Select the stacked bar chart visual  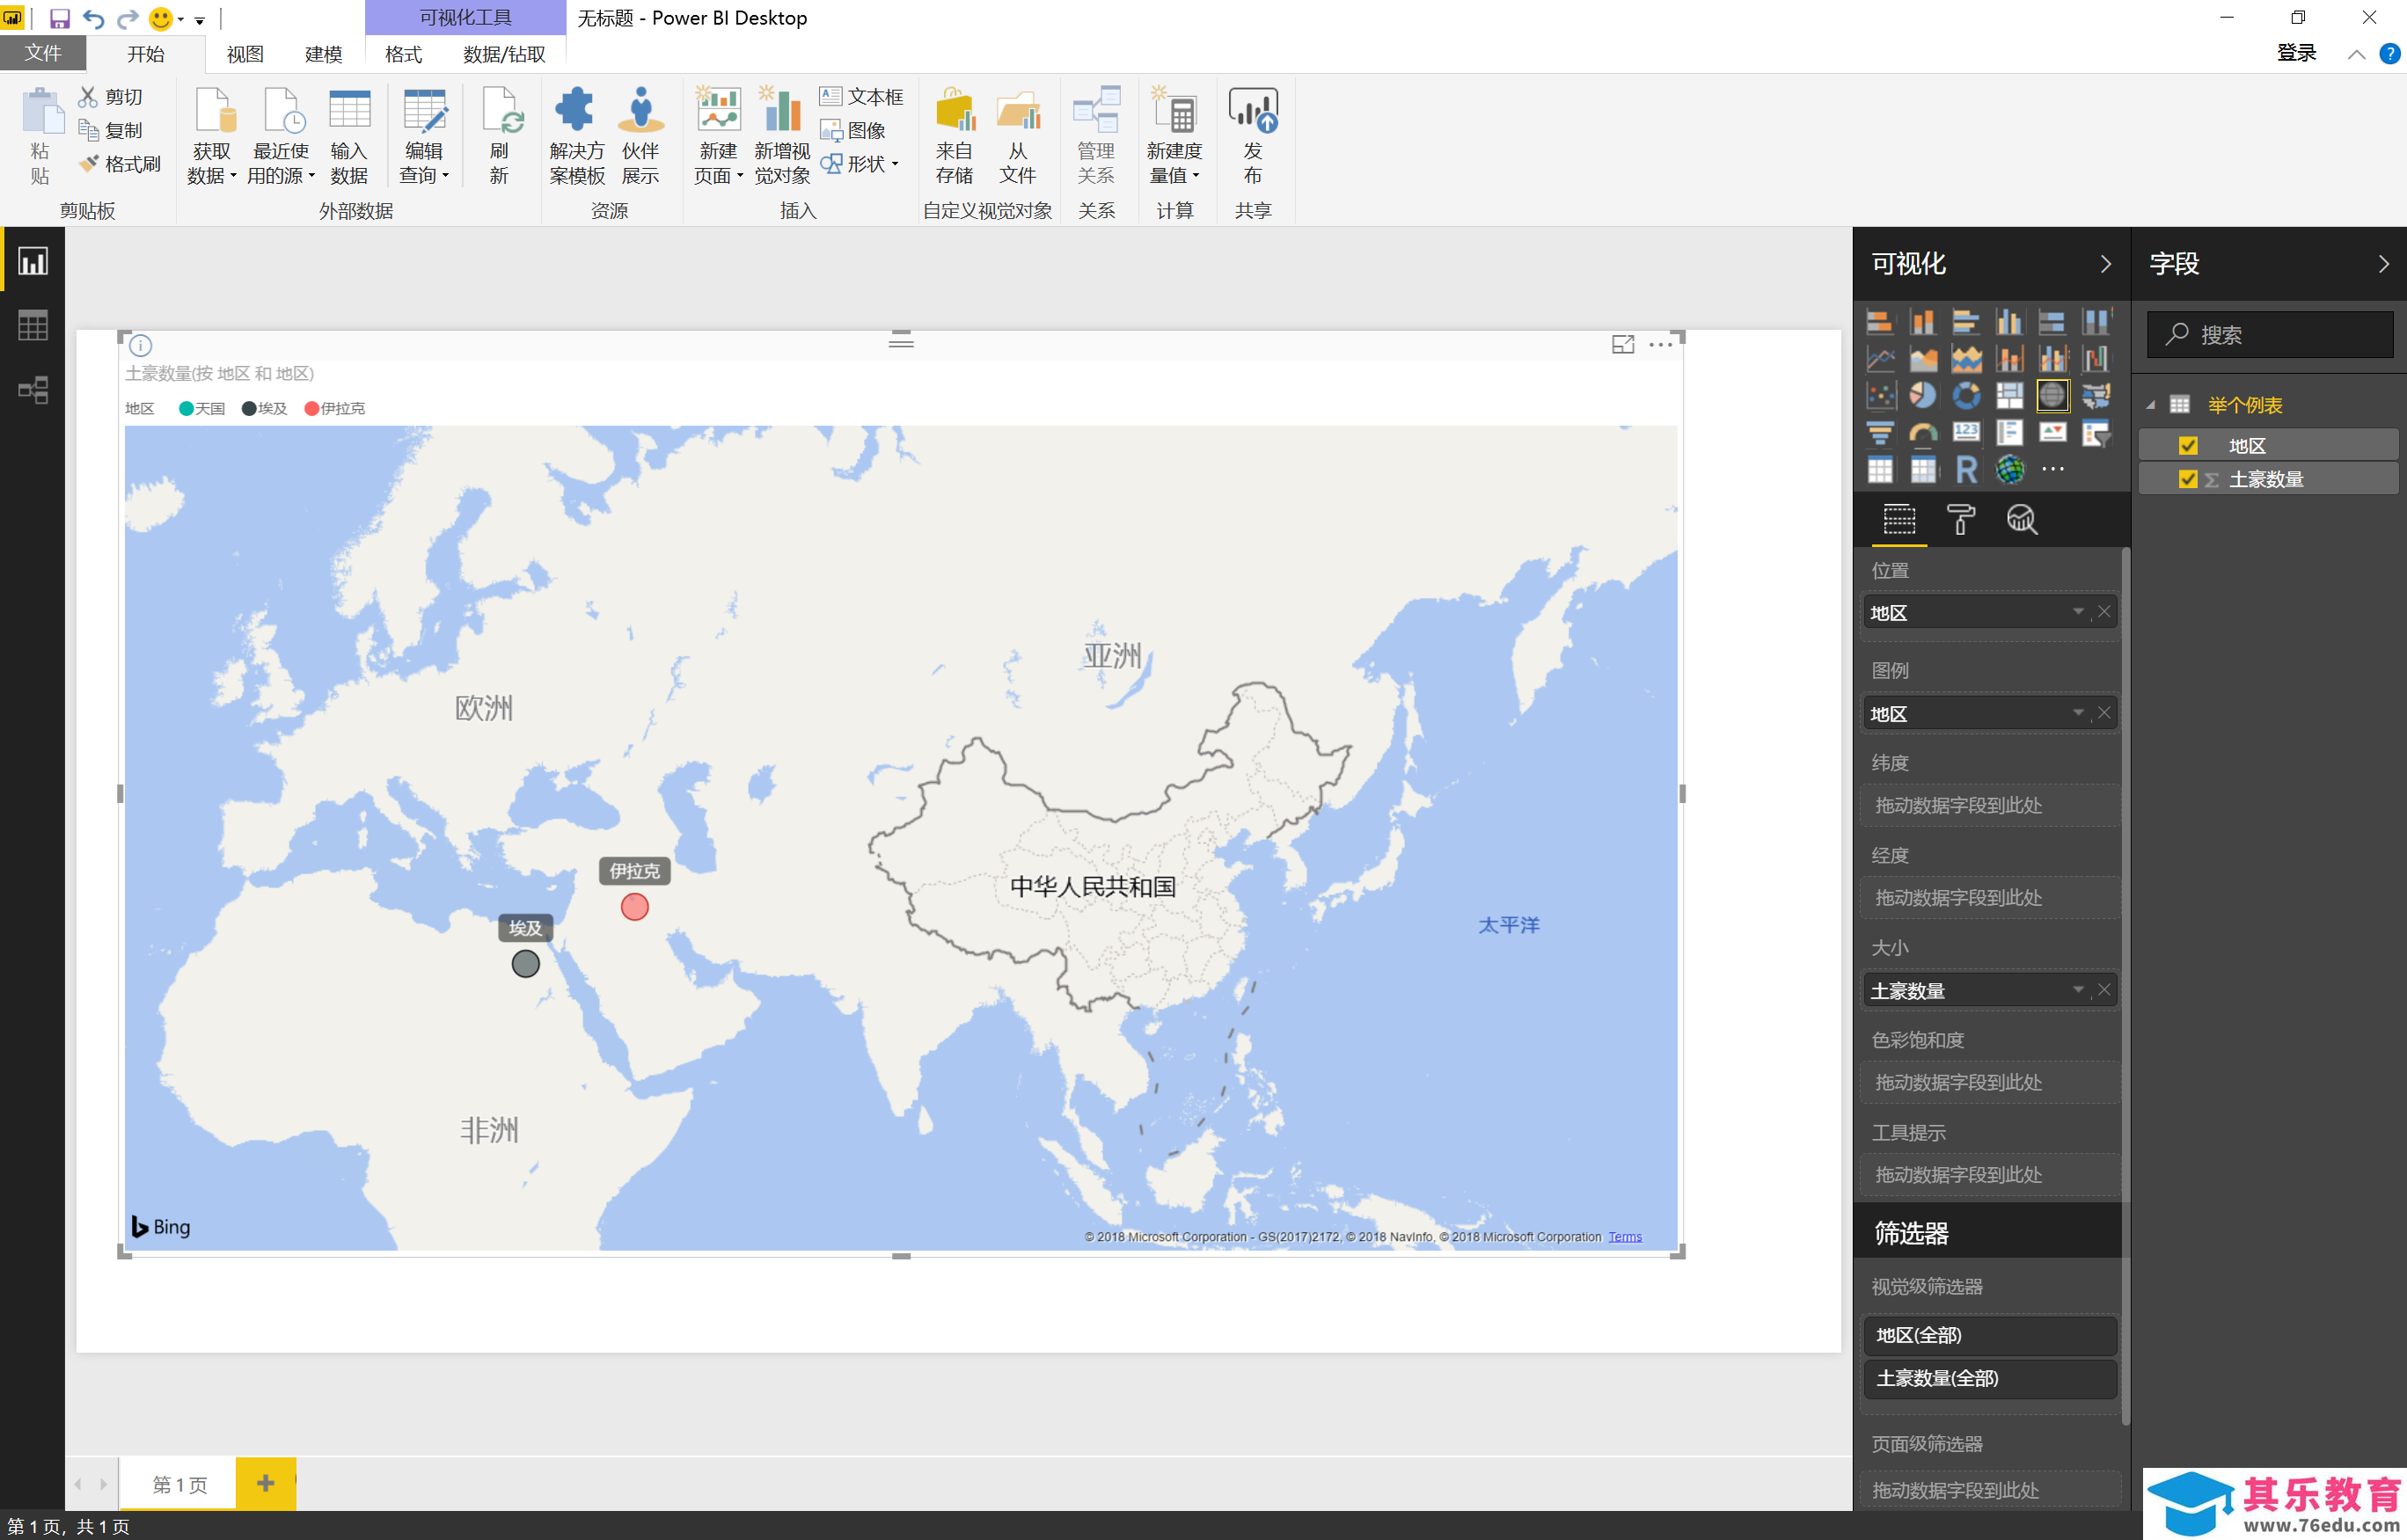1880,322
